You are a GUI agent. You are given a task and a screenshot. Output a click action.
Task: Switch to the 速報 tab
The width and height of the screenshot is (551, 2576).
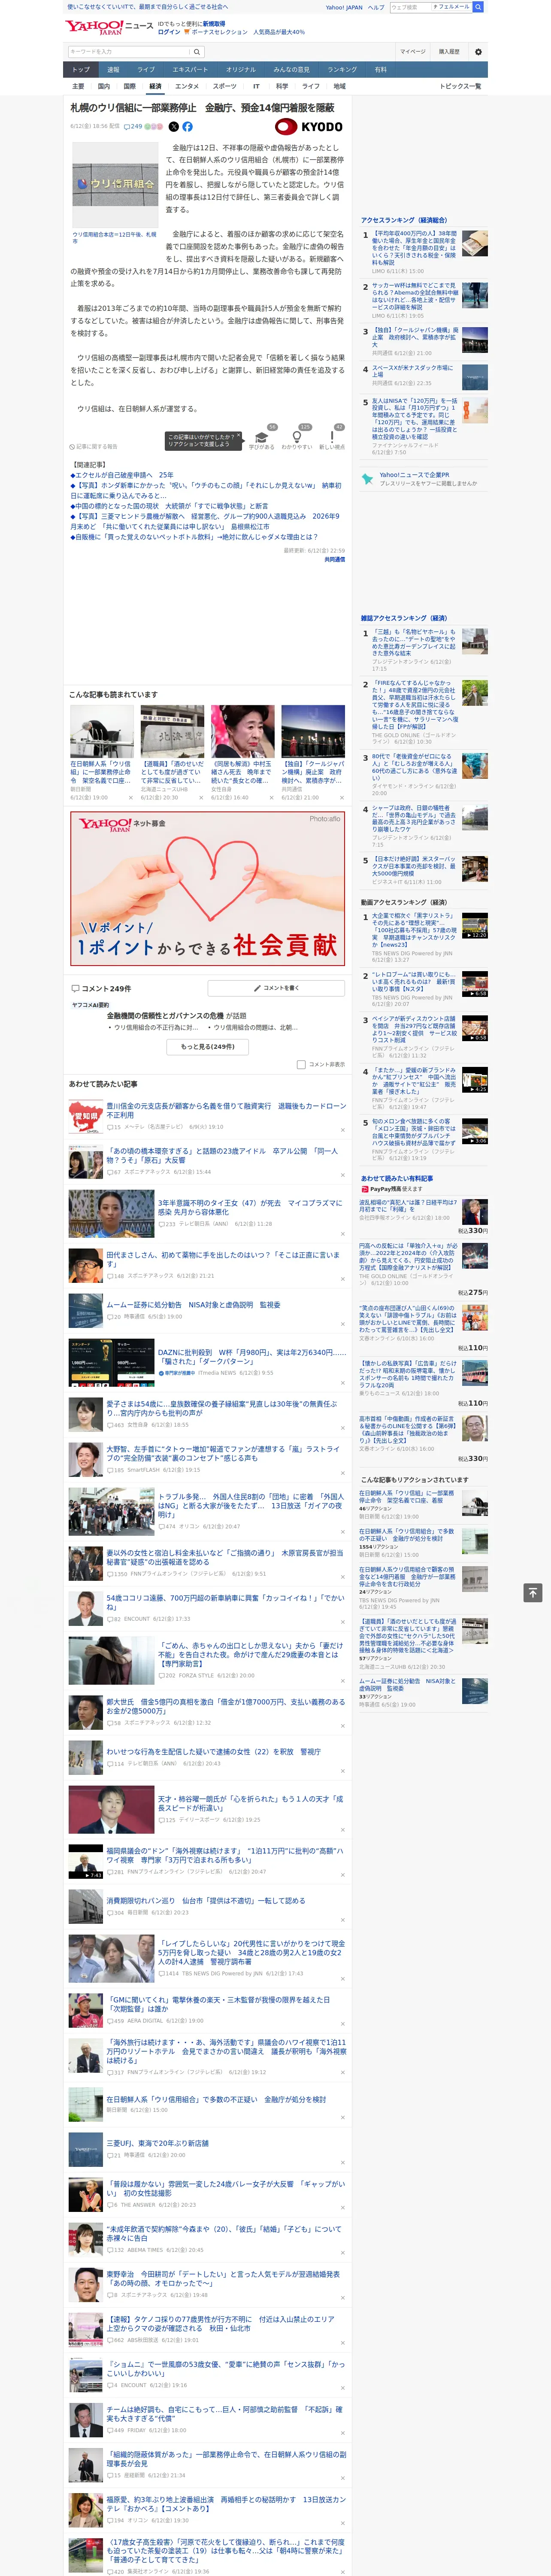pyautogui.click(x=113, y=70)
